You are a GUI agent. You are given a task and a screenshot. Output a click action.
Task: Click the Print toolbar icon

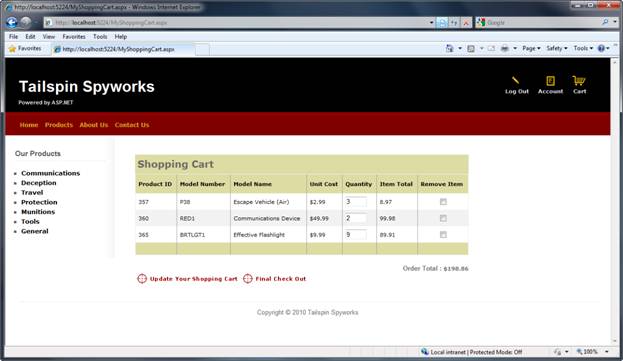tap(505, 48)
